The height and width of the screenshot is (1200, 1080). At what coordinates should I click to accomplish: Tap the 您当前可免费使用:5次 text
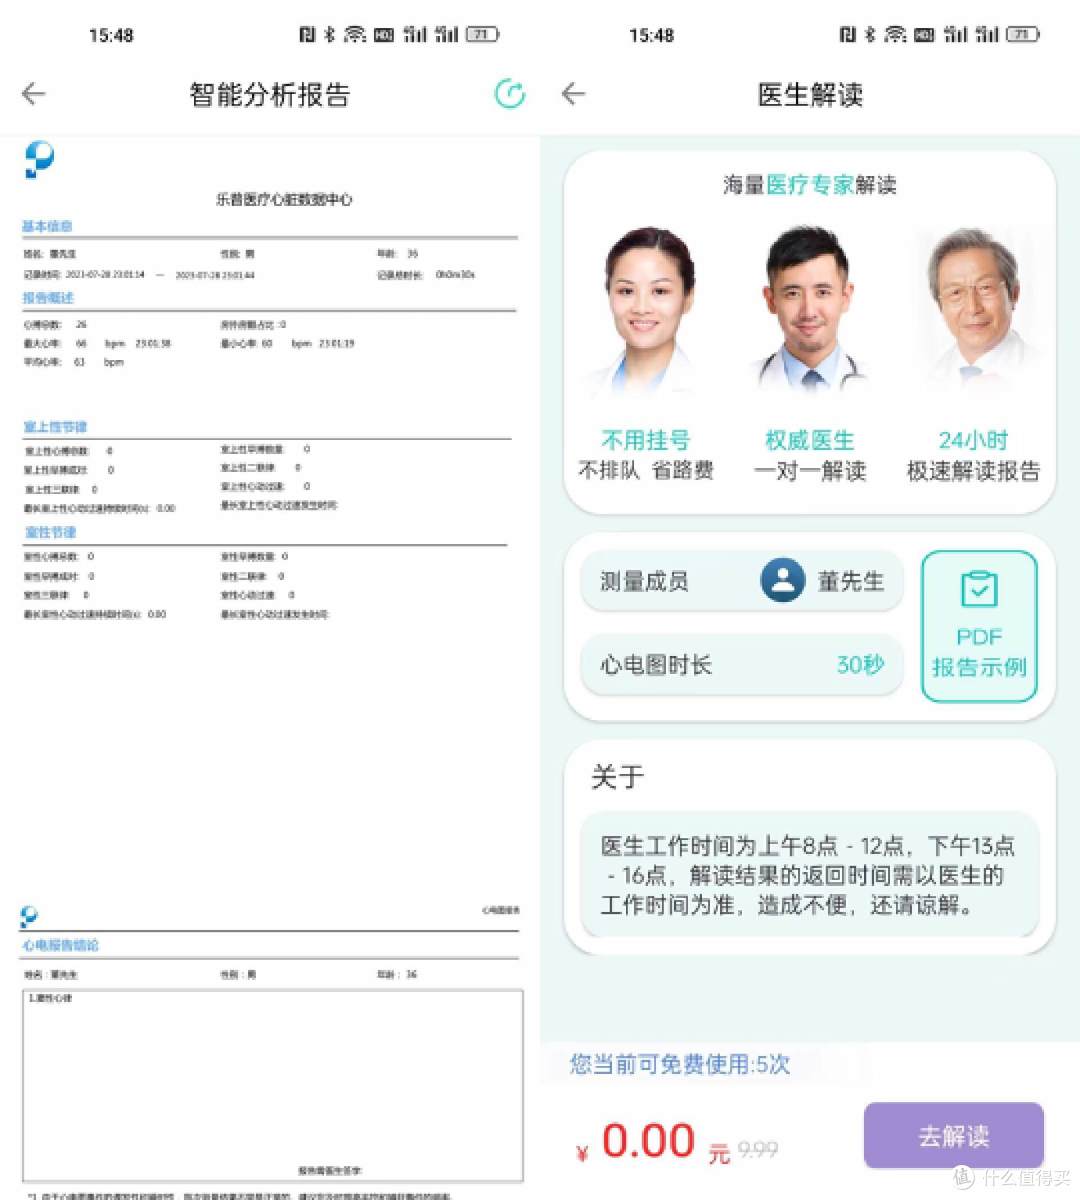[x=680, y=1064]
